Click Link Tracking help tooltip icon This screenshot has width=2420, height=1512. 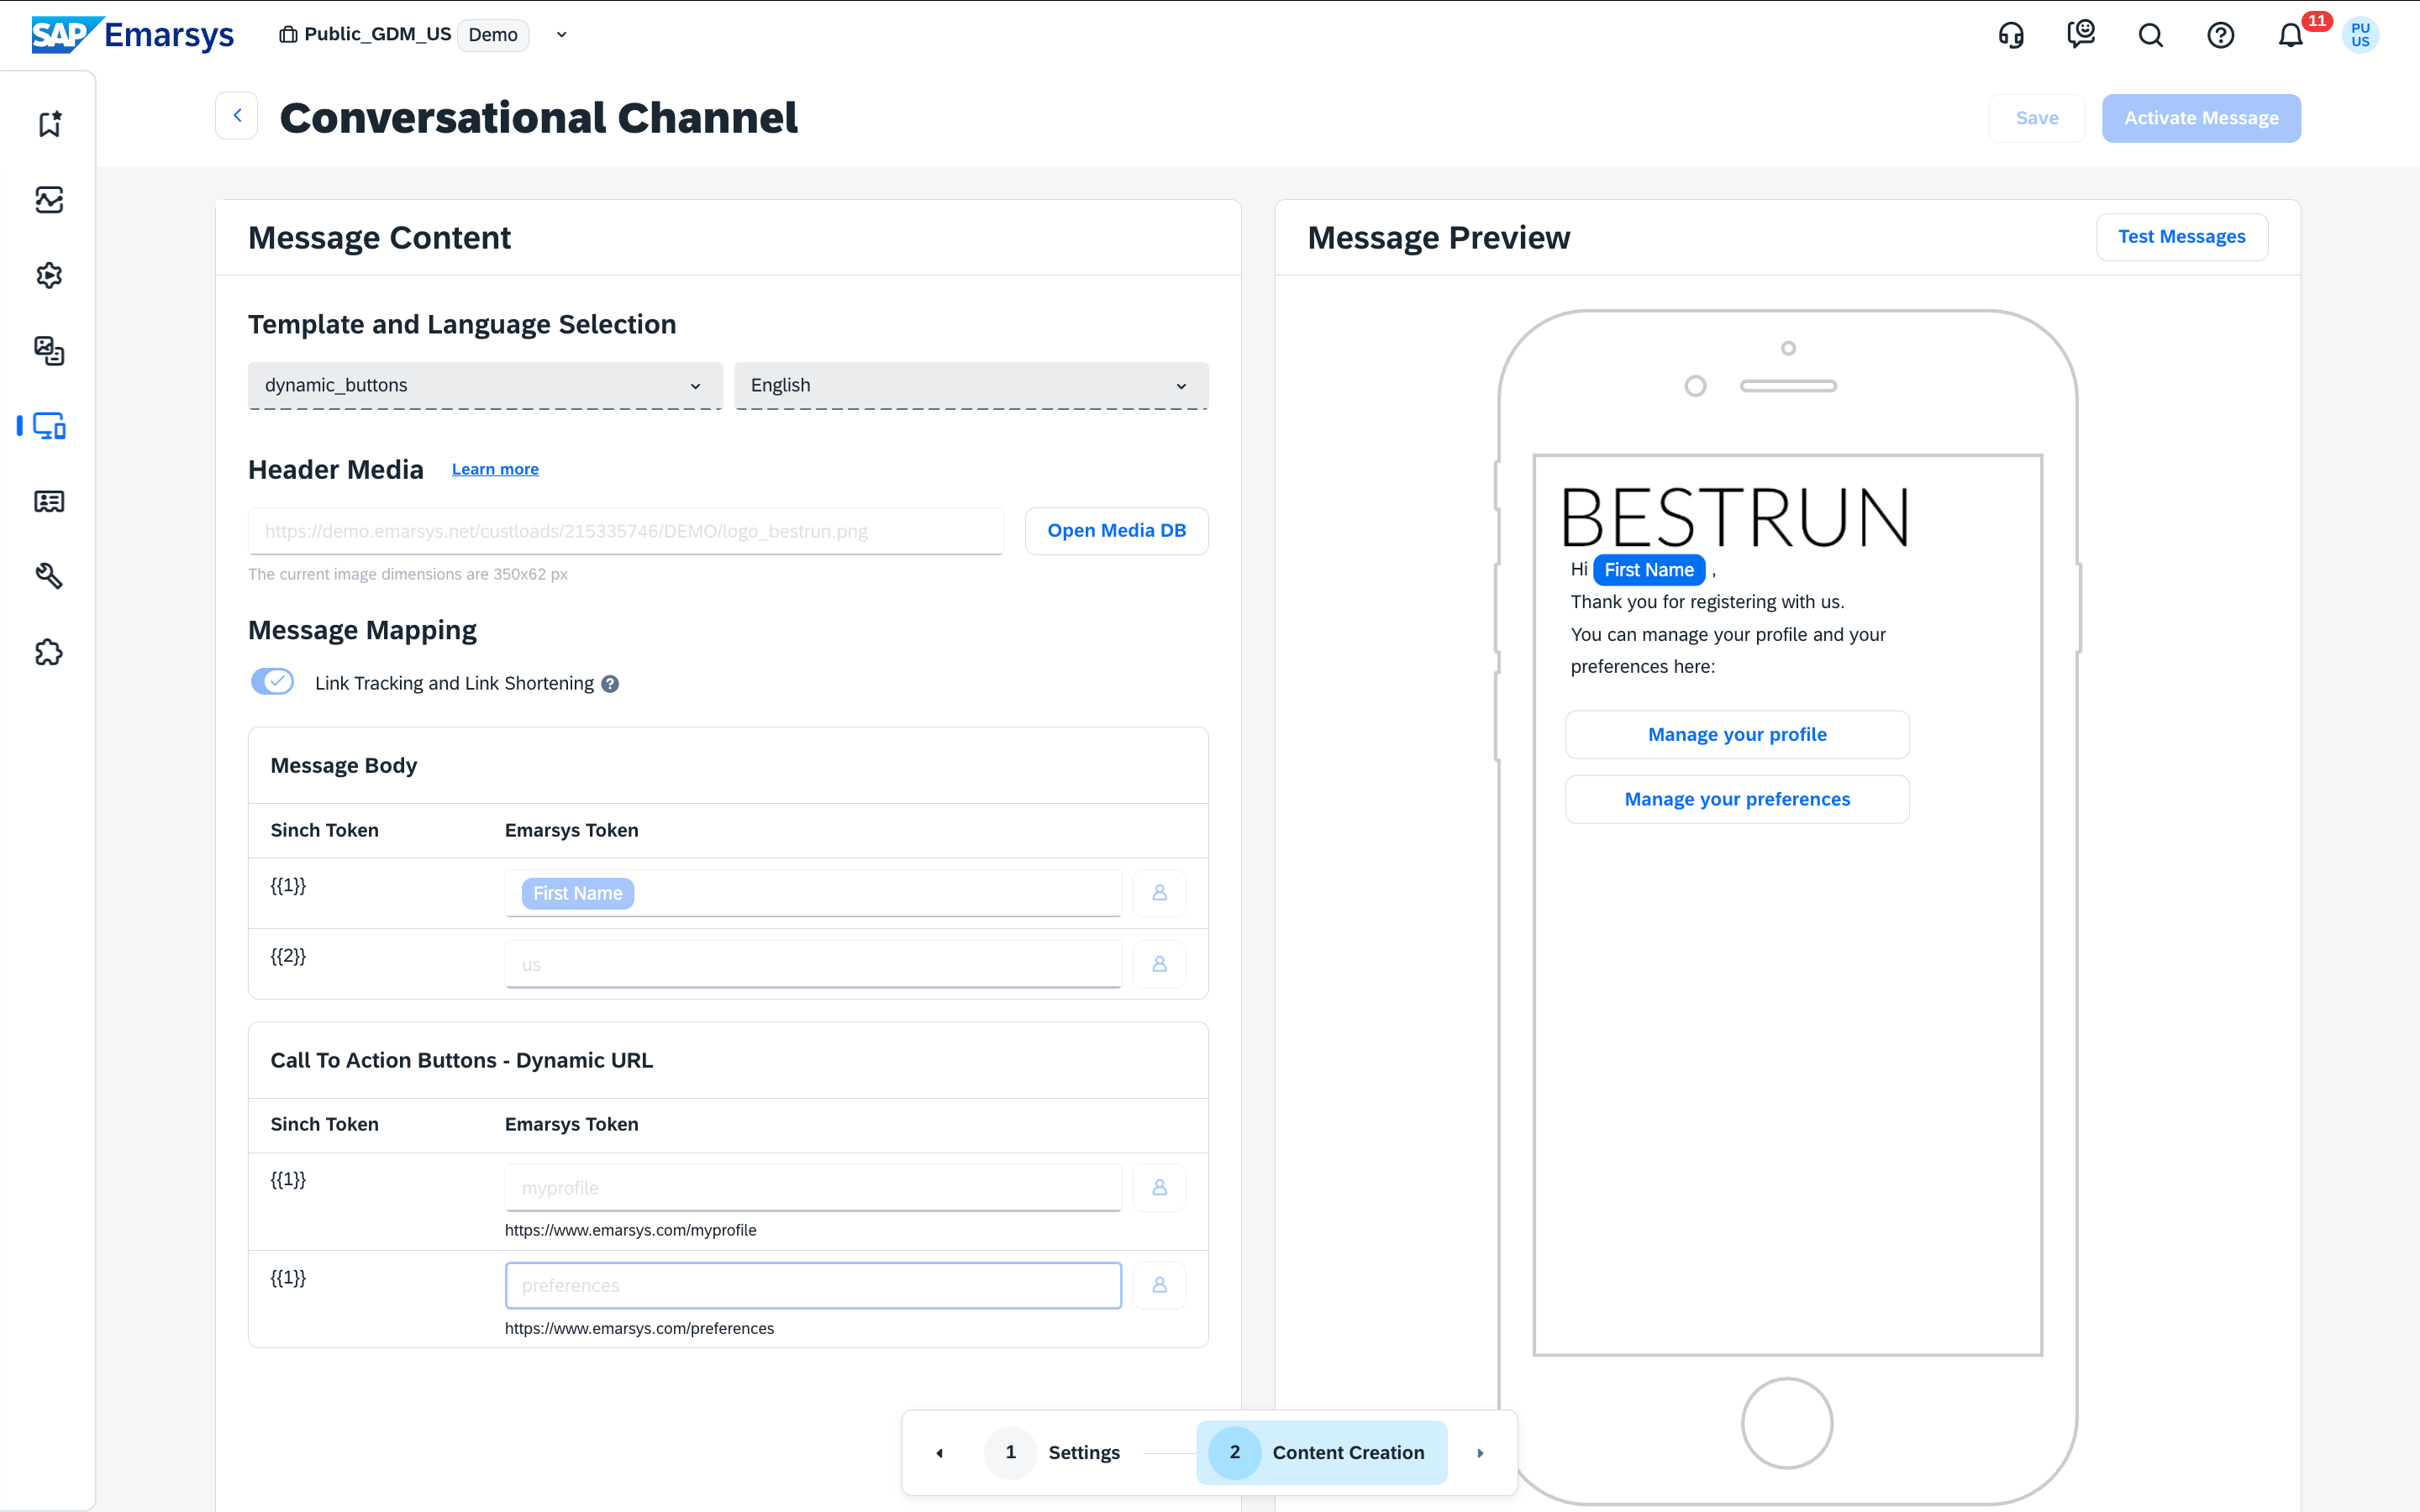coord(610,684)
